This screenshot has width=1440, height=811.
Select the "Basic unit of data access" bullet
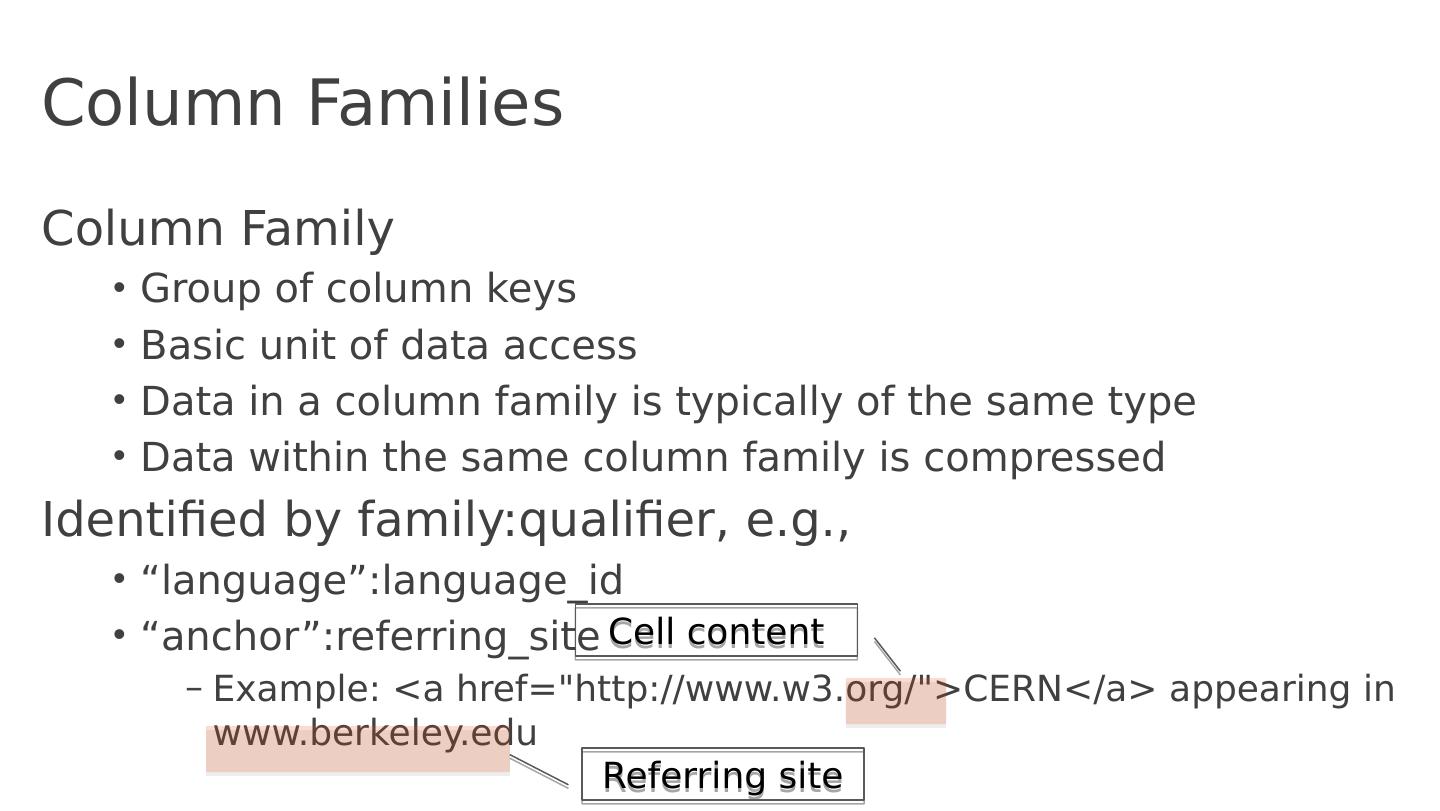tap(388, 346)
